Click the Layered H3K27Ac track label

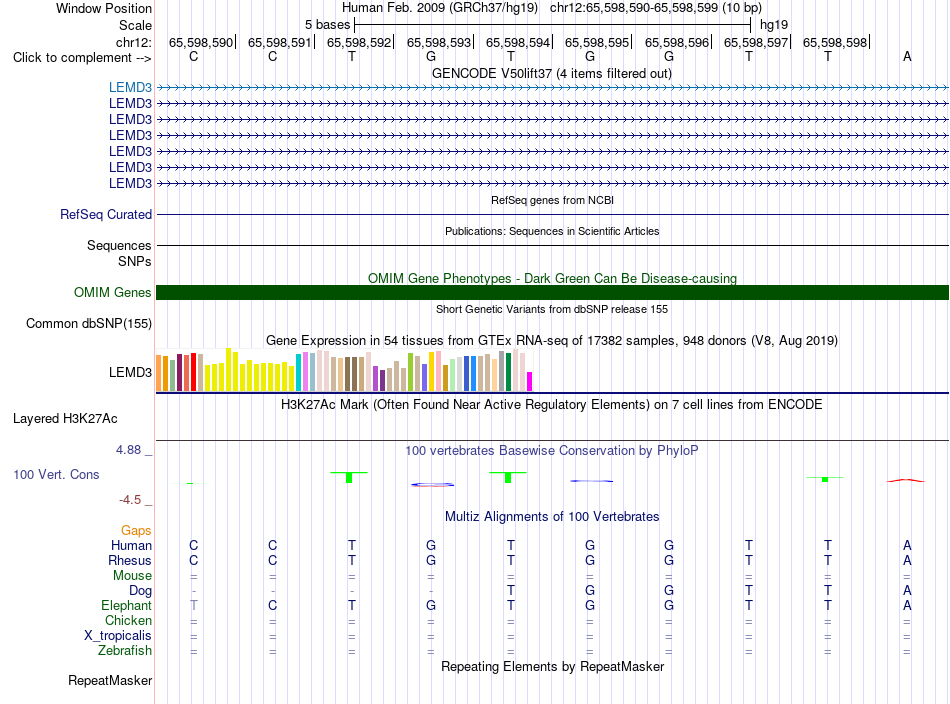click(65, 419)
